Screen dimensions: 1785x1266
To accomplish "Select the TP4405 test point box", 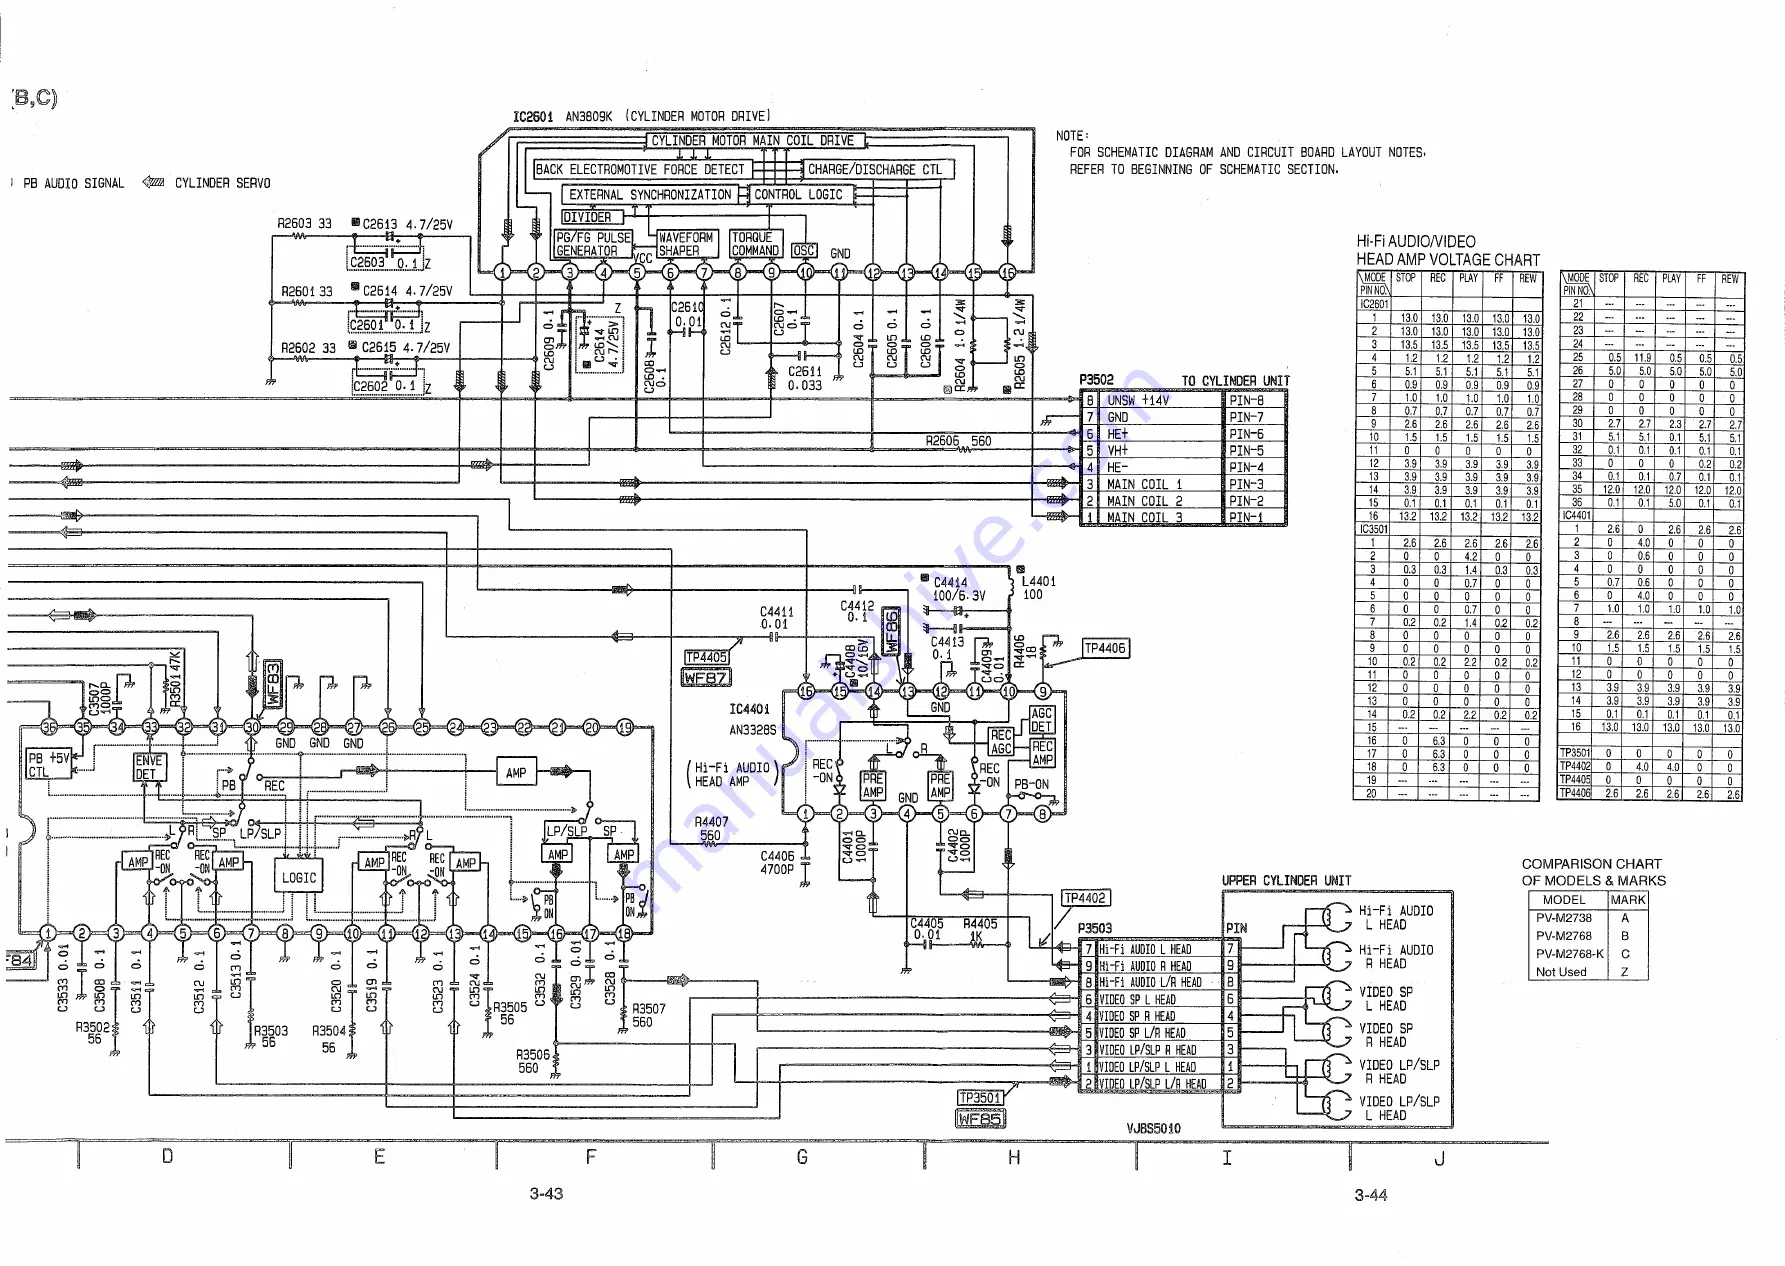I will (706, 657).
